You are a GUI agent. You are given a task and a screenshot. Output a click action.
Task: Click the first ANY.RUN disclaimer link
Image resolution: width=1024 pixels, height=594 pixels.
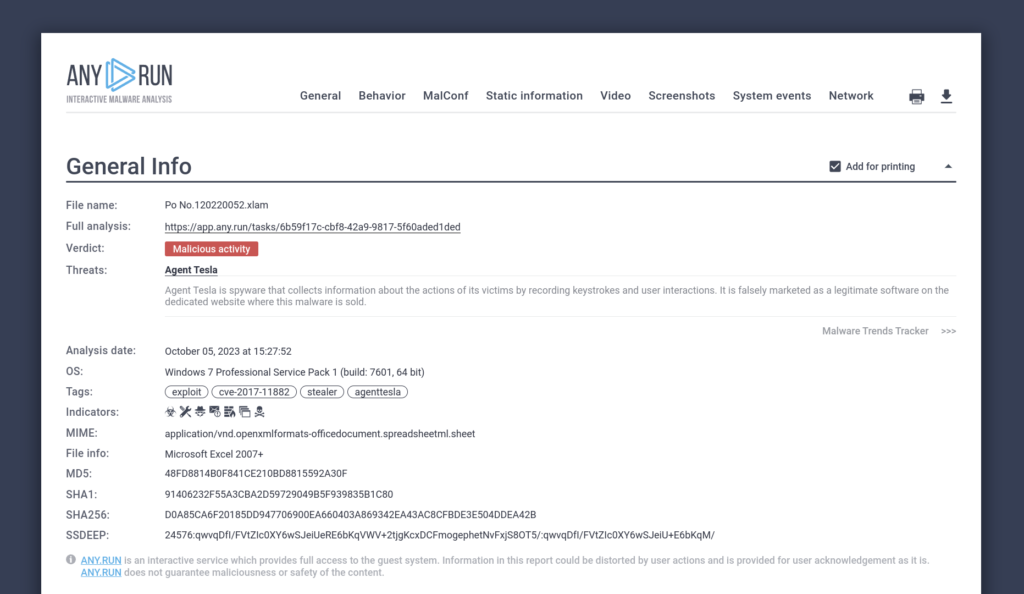coord(101,561)
